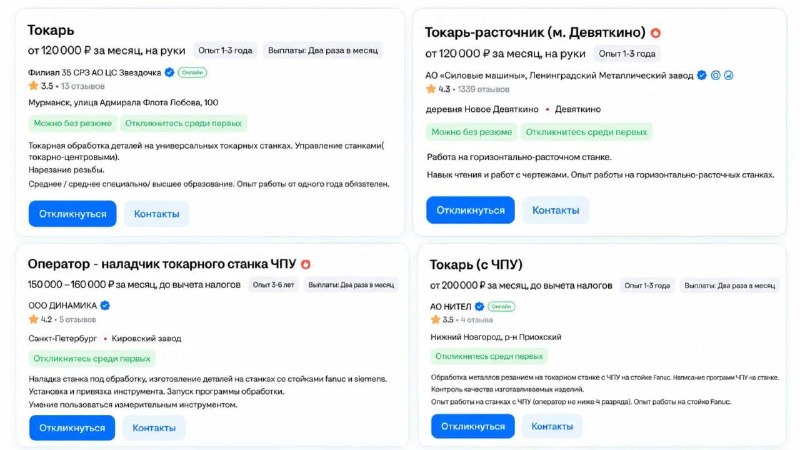
Task: Click the verified checkmark next to Звездочка
Action: click(169, 72)
